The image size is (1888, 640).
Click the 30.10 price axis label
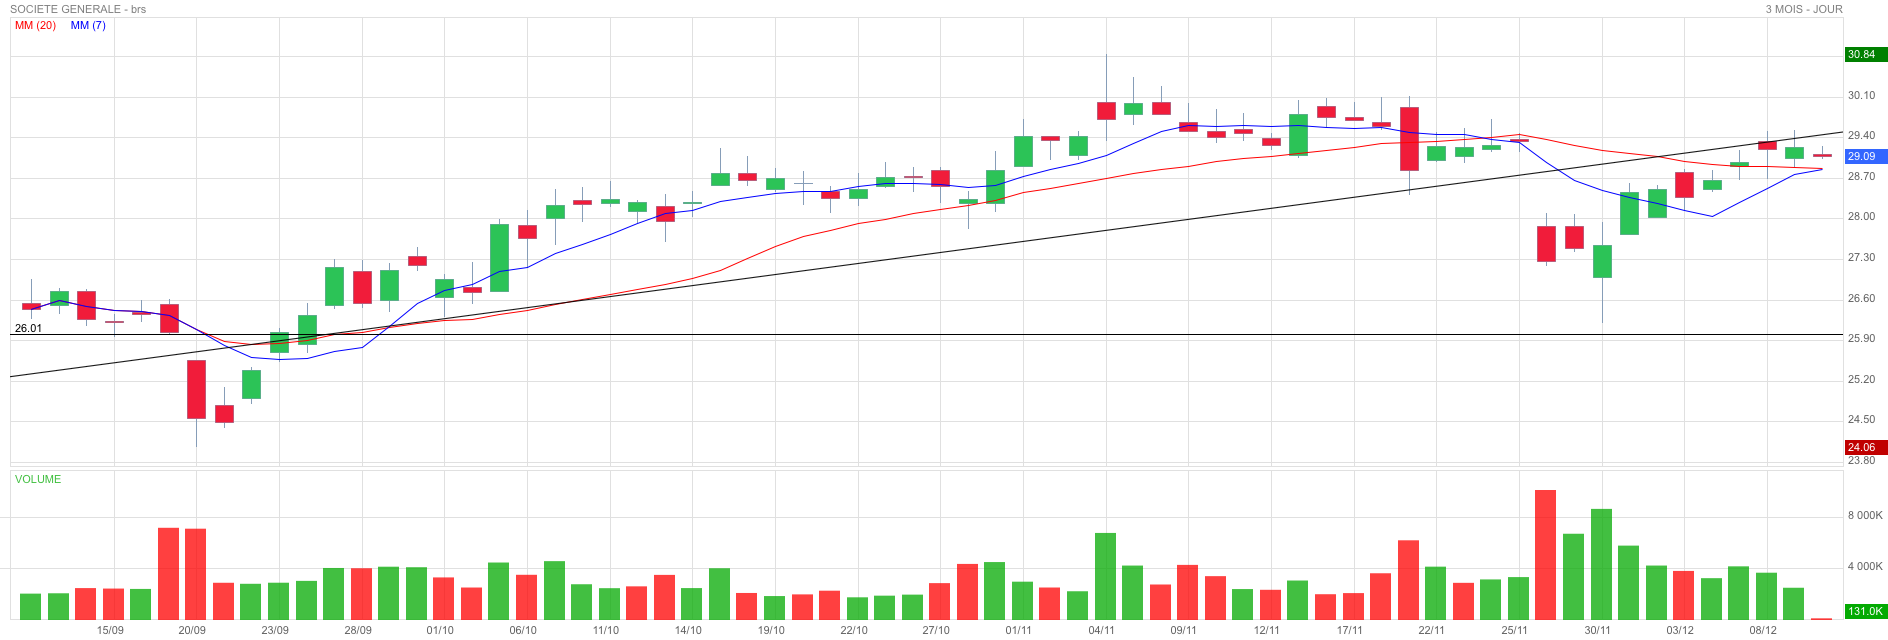(1861, 95)
